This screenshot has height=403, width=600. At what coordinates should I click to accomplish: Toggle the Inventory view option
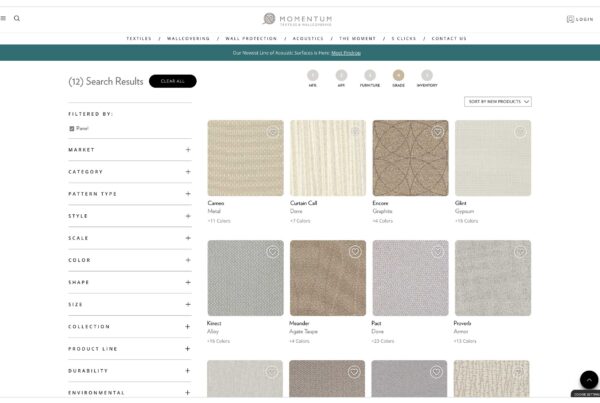pos(427,75)
